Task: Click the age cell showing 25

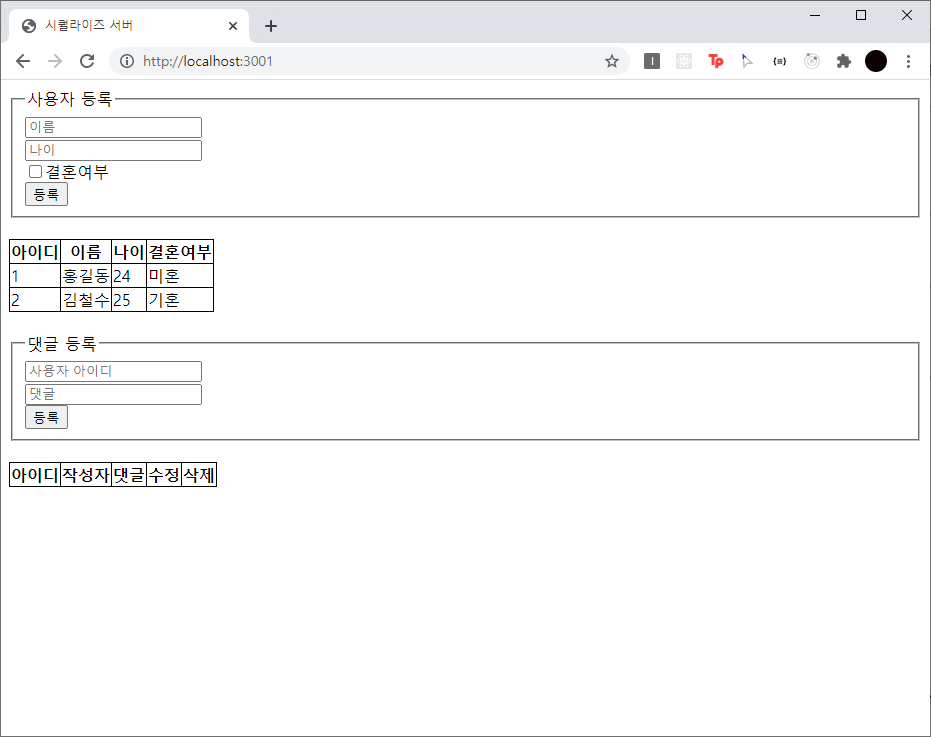Action: coord(129,300)
